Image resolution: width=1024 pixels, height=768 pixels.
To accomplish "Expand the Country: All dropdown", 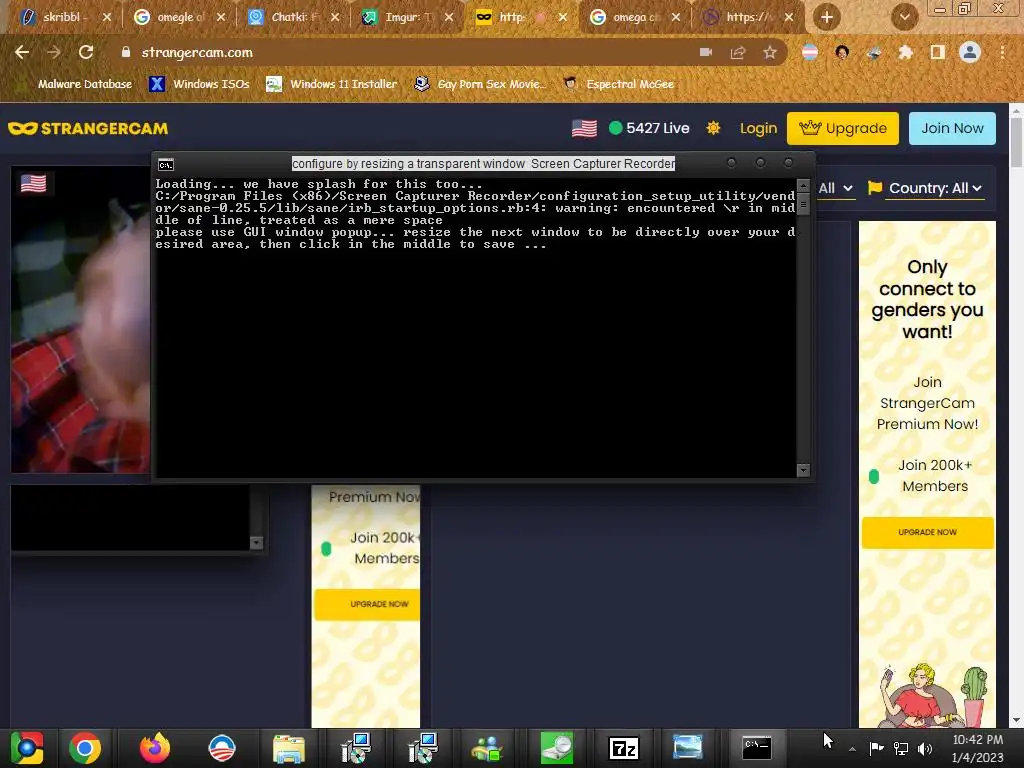I will click(935, 188).
